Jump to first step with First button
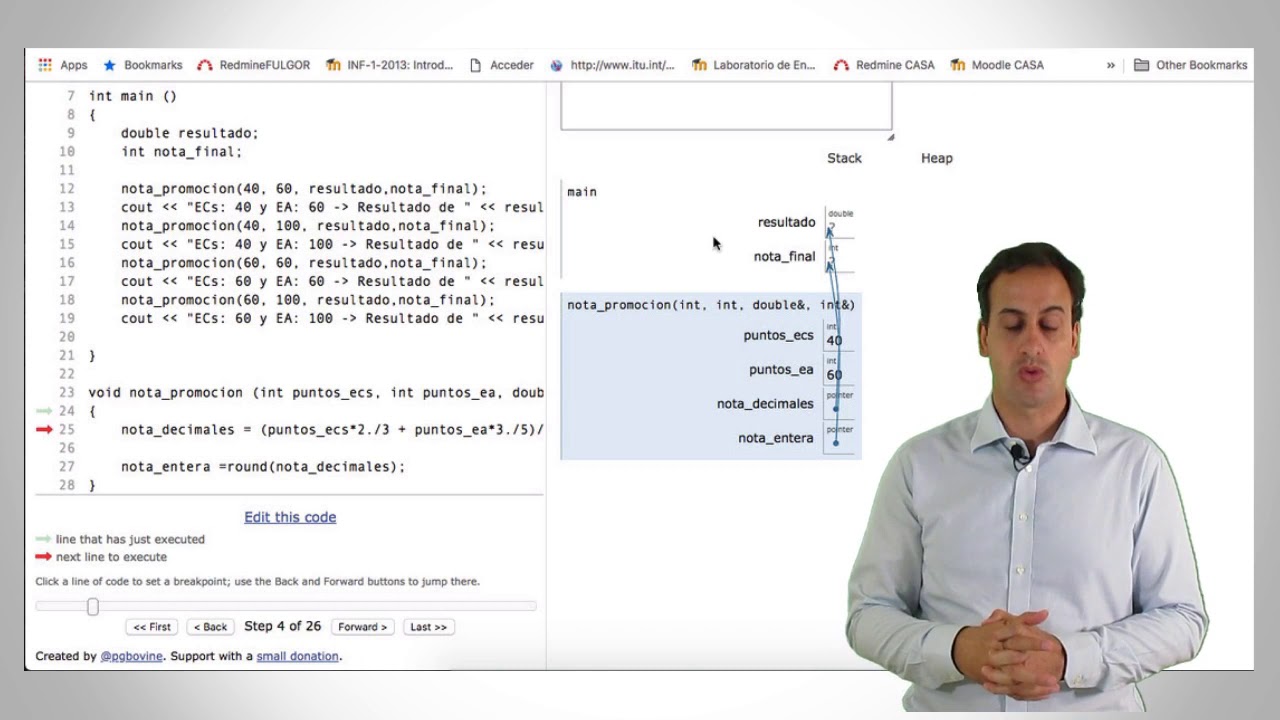The height and width of the screenshot is (720, 1280). tap(152, 627)
